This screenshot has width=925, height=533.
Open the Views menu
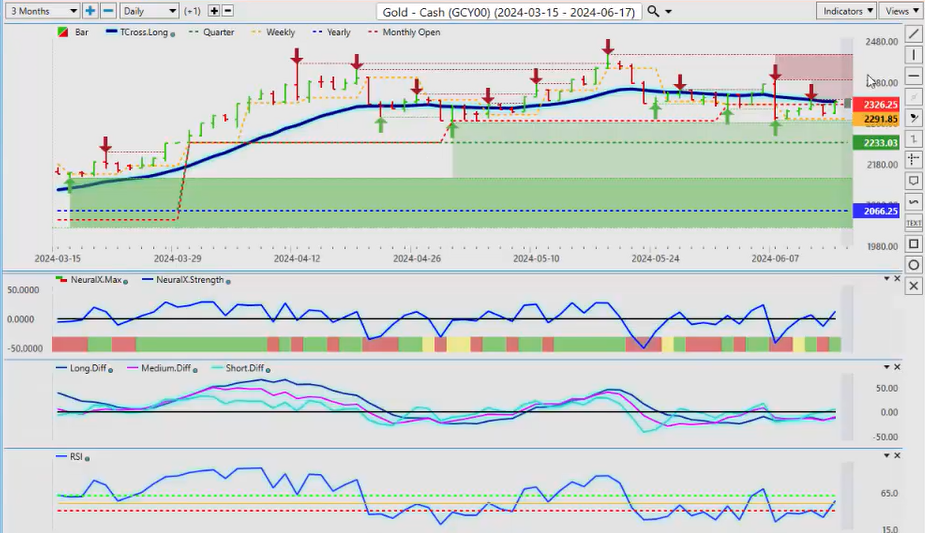click(901, 11)
